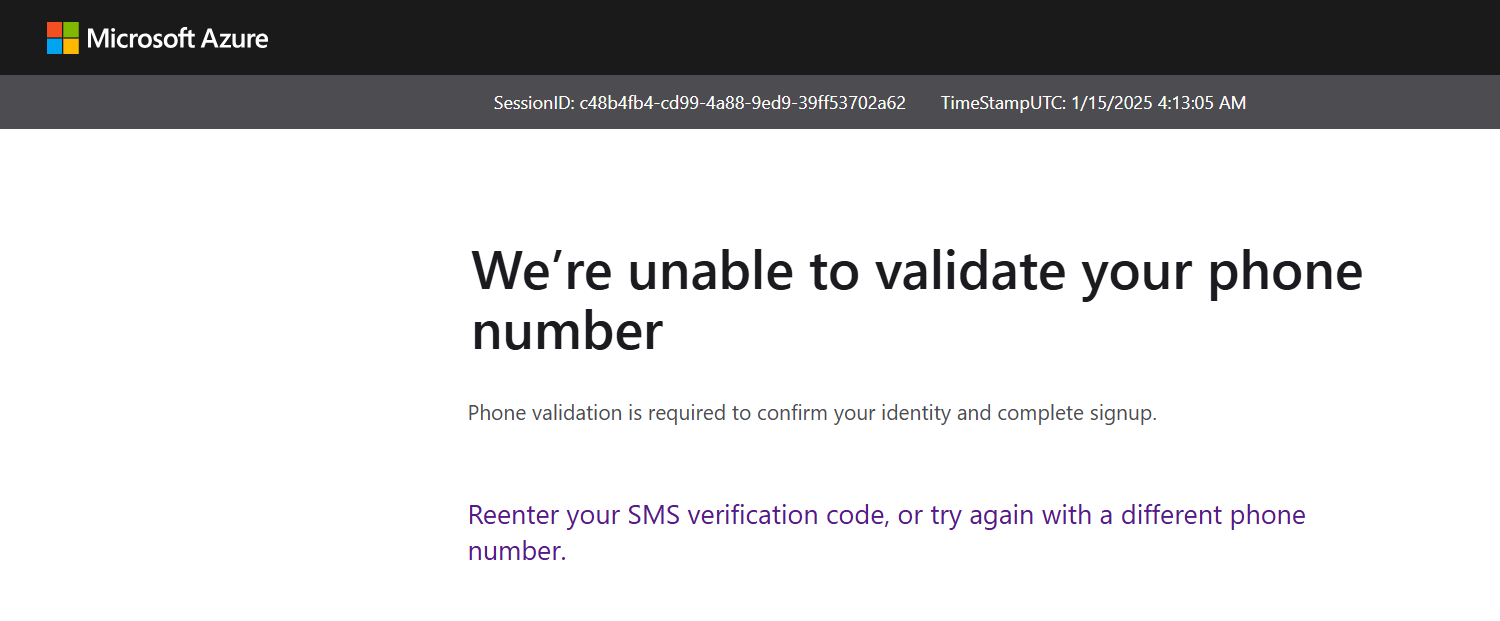The image size is (1500, 621).
Task: Click the blue square of Microsoft logo
Action: pos(54,46)
